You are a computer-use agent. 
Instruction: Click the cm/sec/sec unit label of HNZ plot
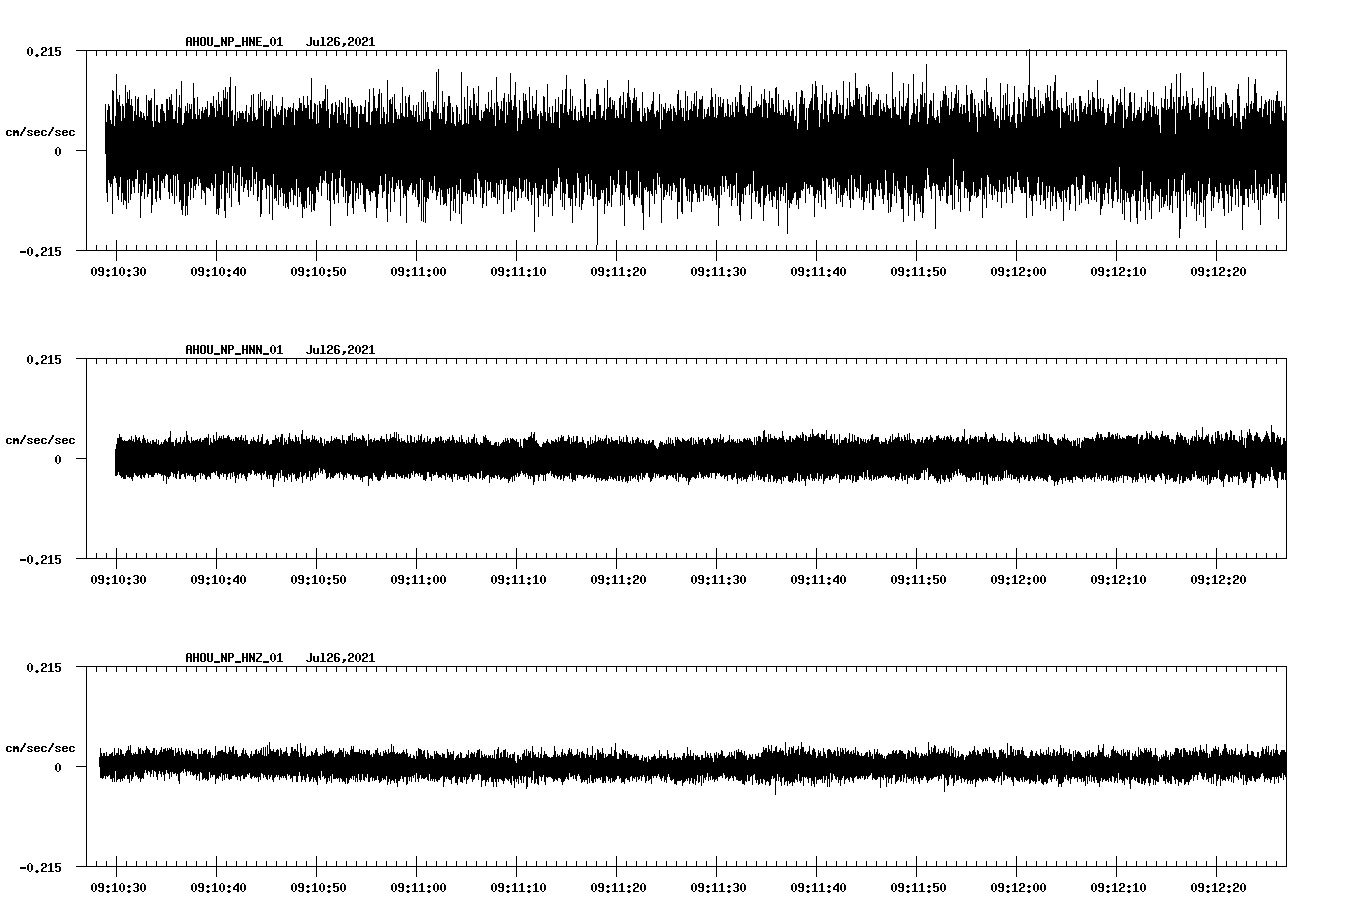tap(40, 748)
